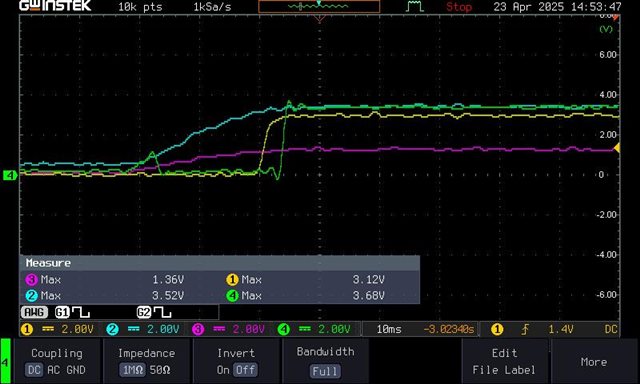Viewport: 640px width, 384px height.
Task: Click the horizontal trigger position marker at top
Action: click(319, 18)
